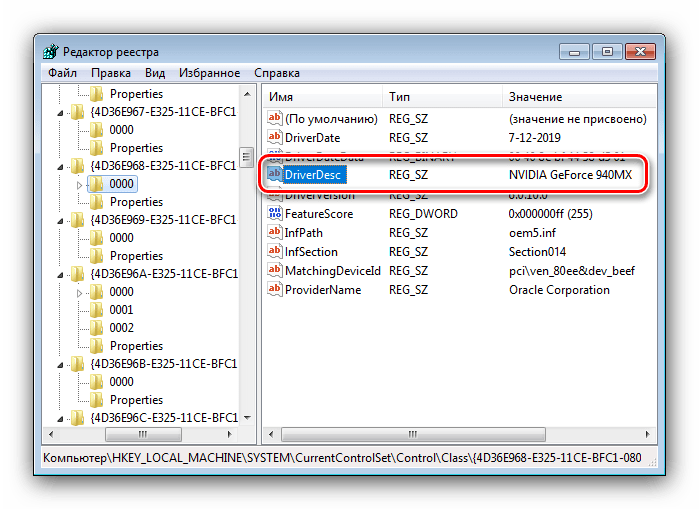Select the FeatureScore value name

319,214
